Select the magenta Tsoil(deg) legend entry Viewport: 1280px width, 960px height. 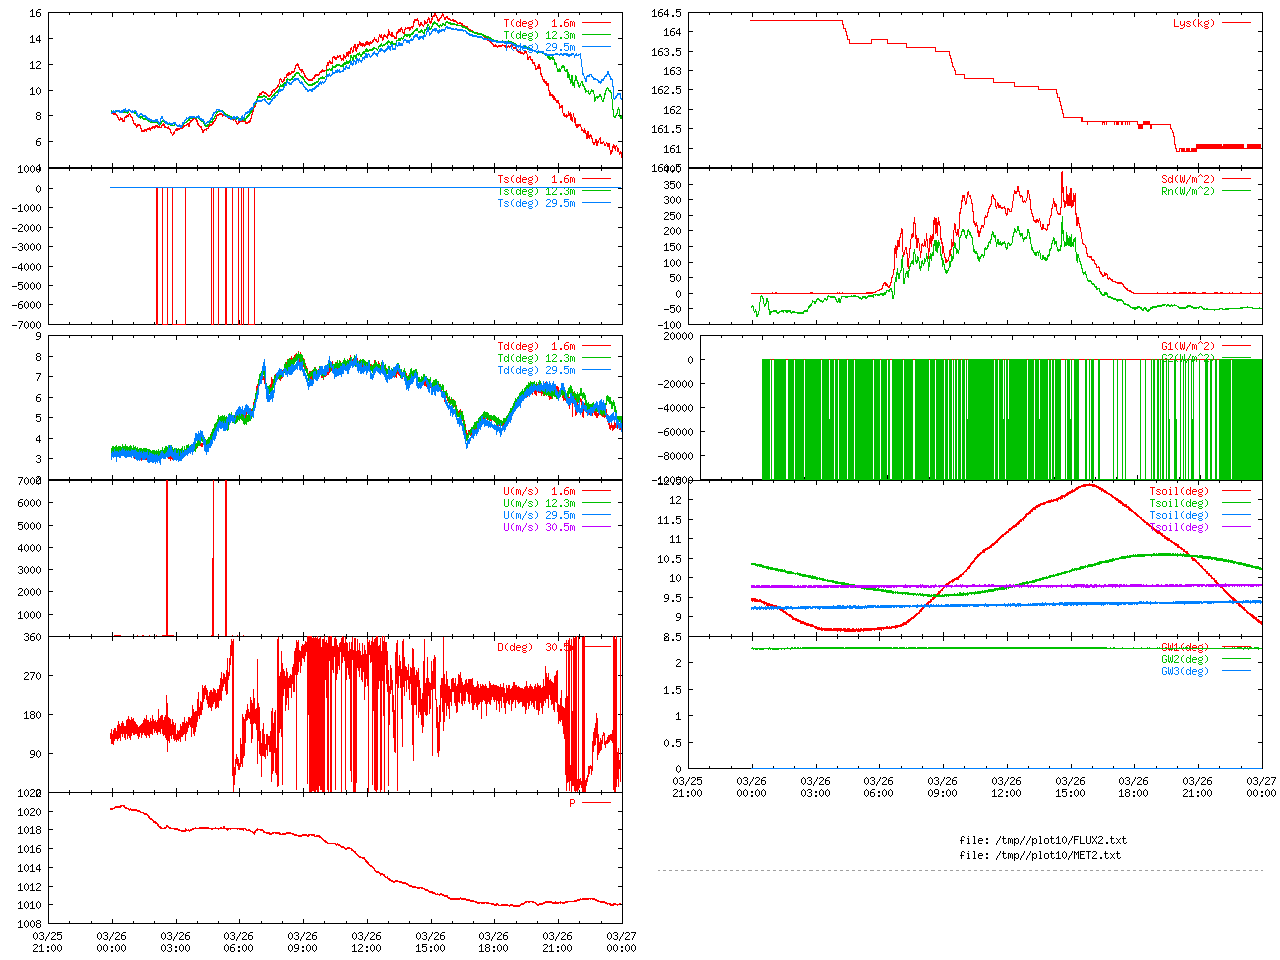[x=1178, y=527]
